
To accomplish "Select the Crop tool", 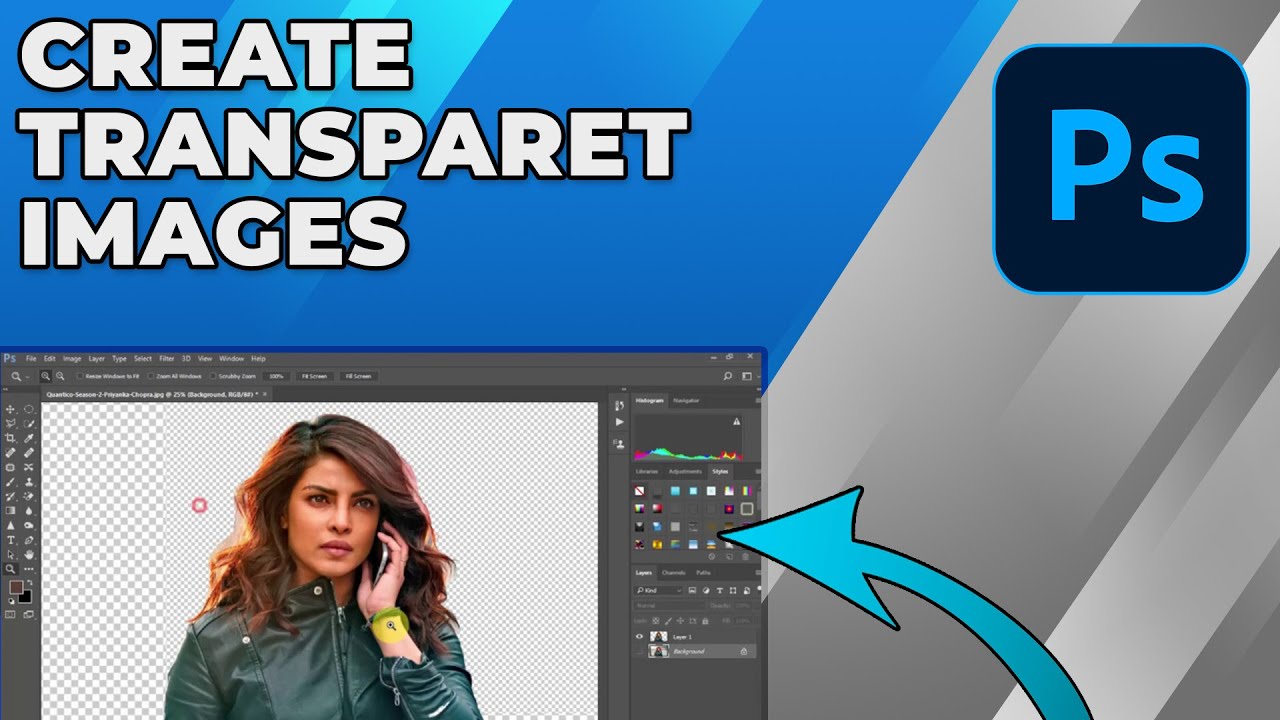I will tap(10, 438).
